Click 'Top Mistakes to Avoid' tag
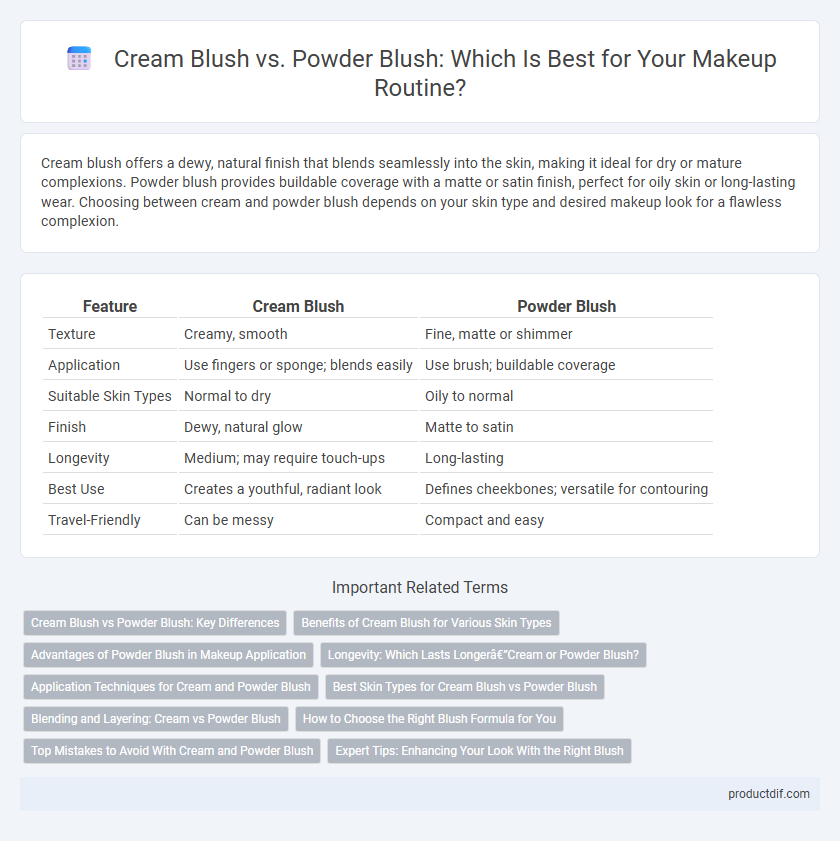The width and height of the screenshot is (840, 841). (x=172, y=751)
